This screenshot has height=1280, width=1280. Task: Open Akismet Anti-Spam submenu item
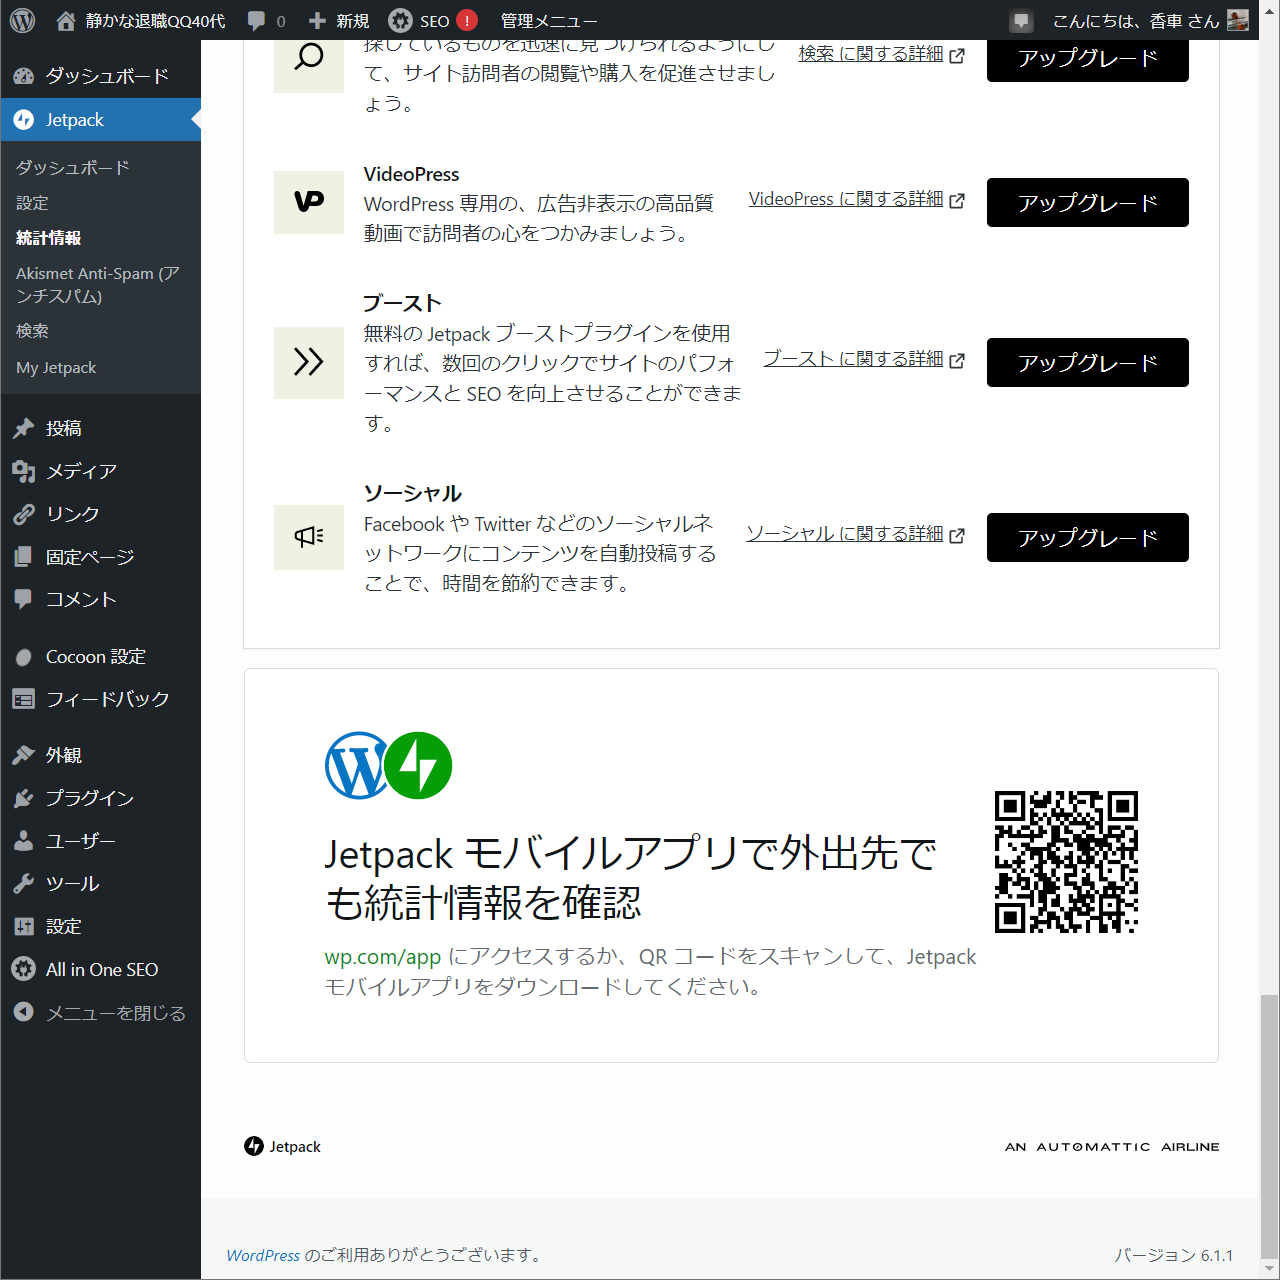click(98, 284)
